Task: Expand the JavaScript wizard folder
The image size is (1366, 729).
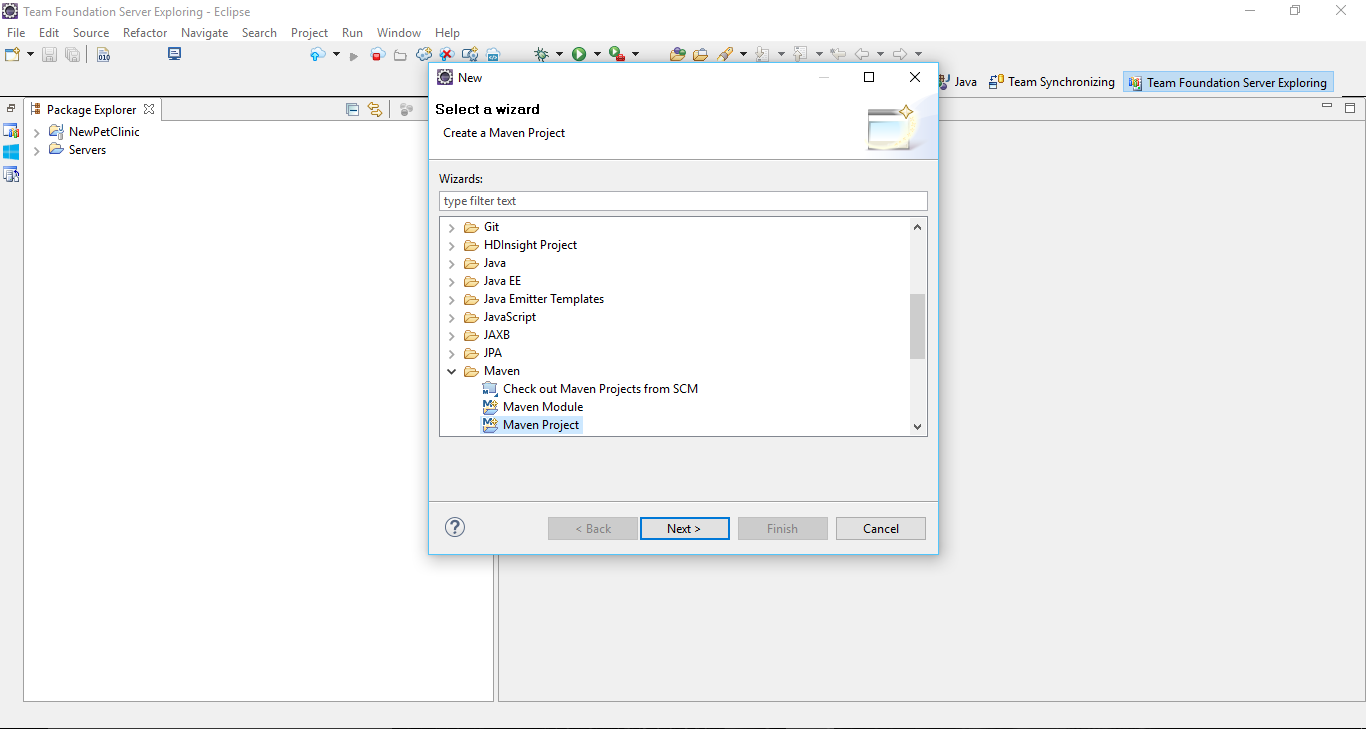Action: coord(452,317)
